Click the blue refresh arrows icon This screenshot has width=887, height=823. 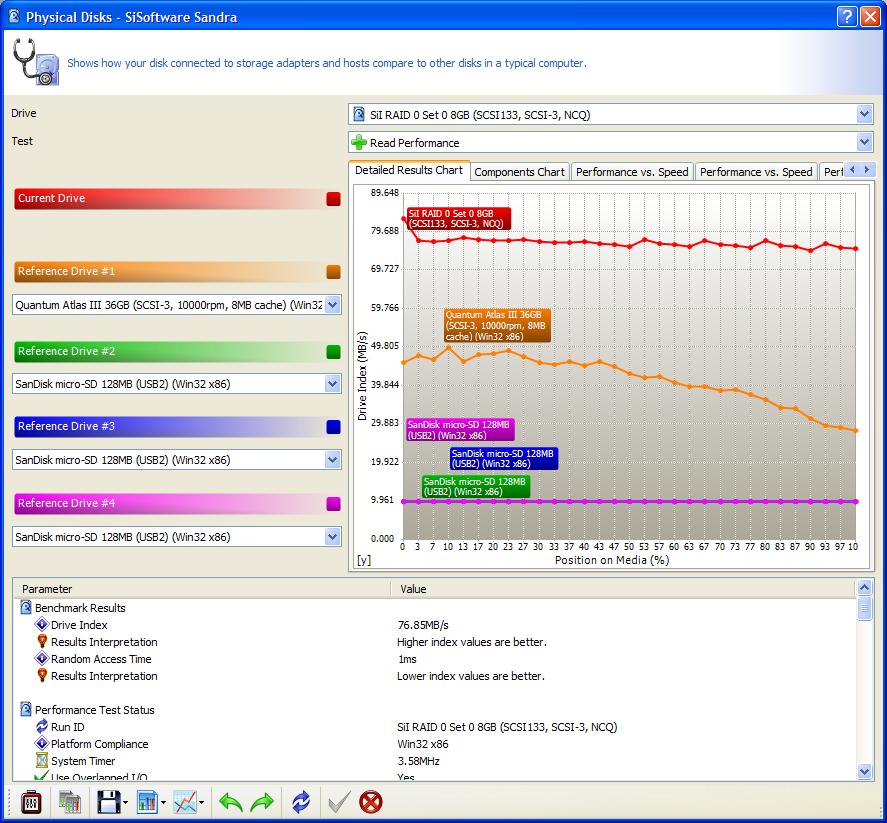point(301,802)
